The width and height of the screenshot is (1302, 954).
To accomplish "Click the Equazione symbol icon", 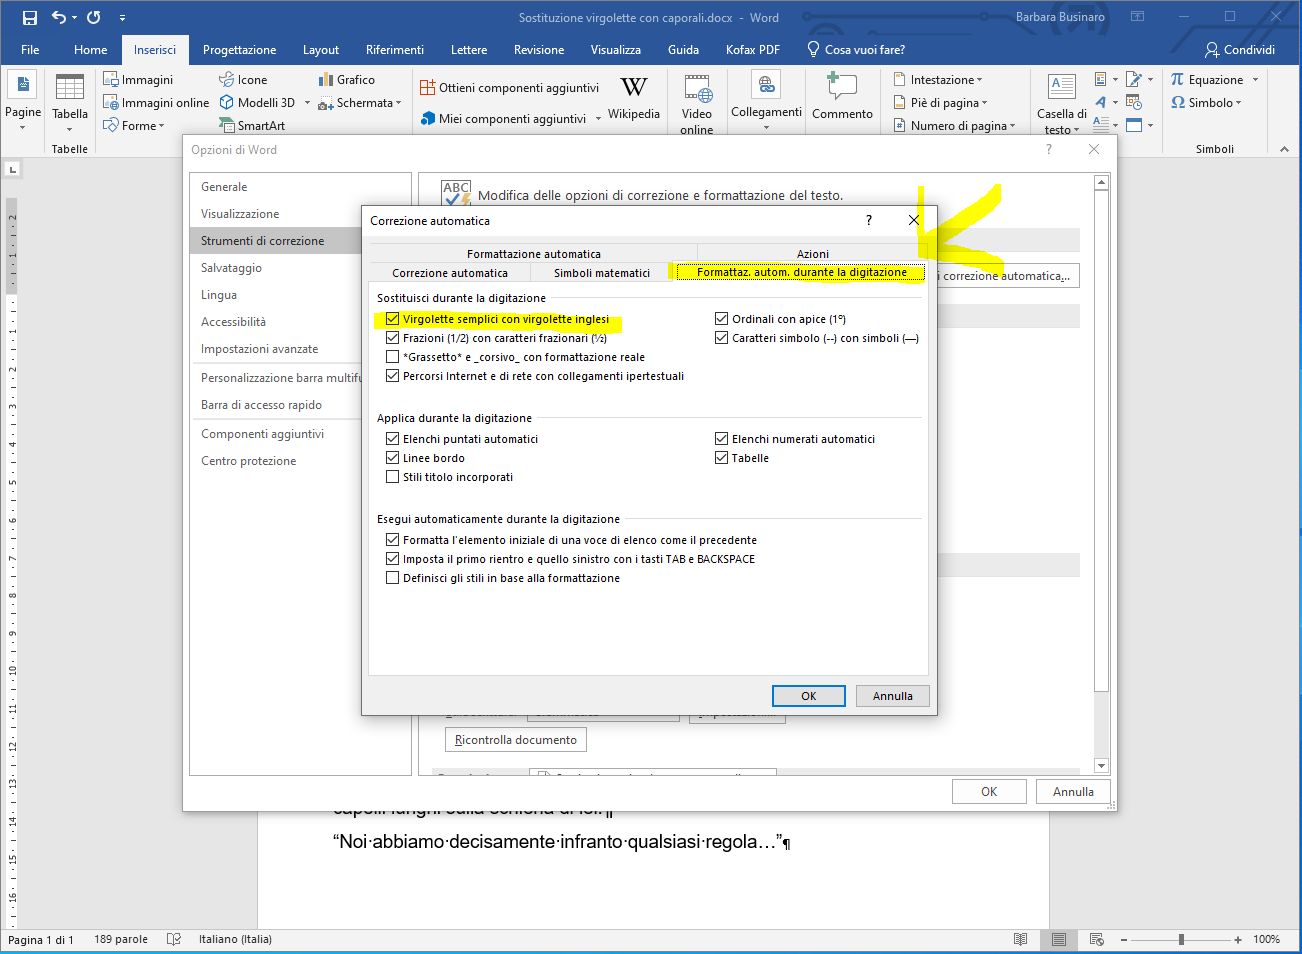I will (x=1178, y=80).
